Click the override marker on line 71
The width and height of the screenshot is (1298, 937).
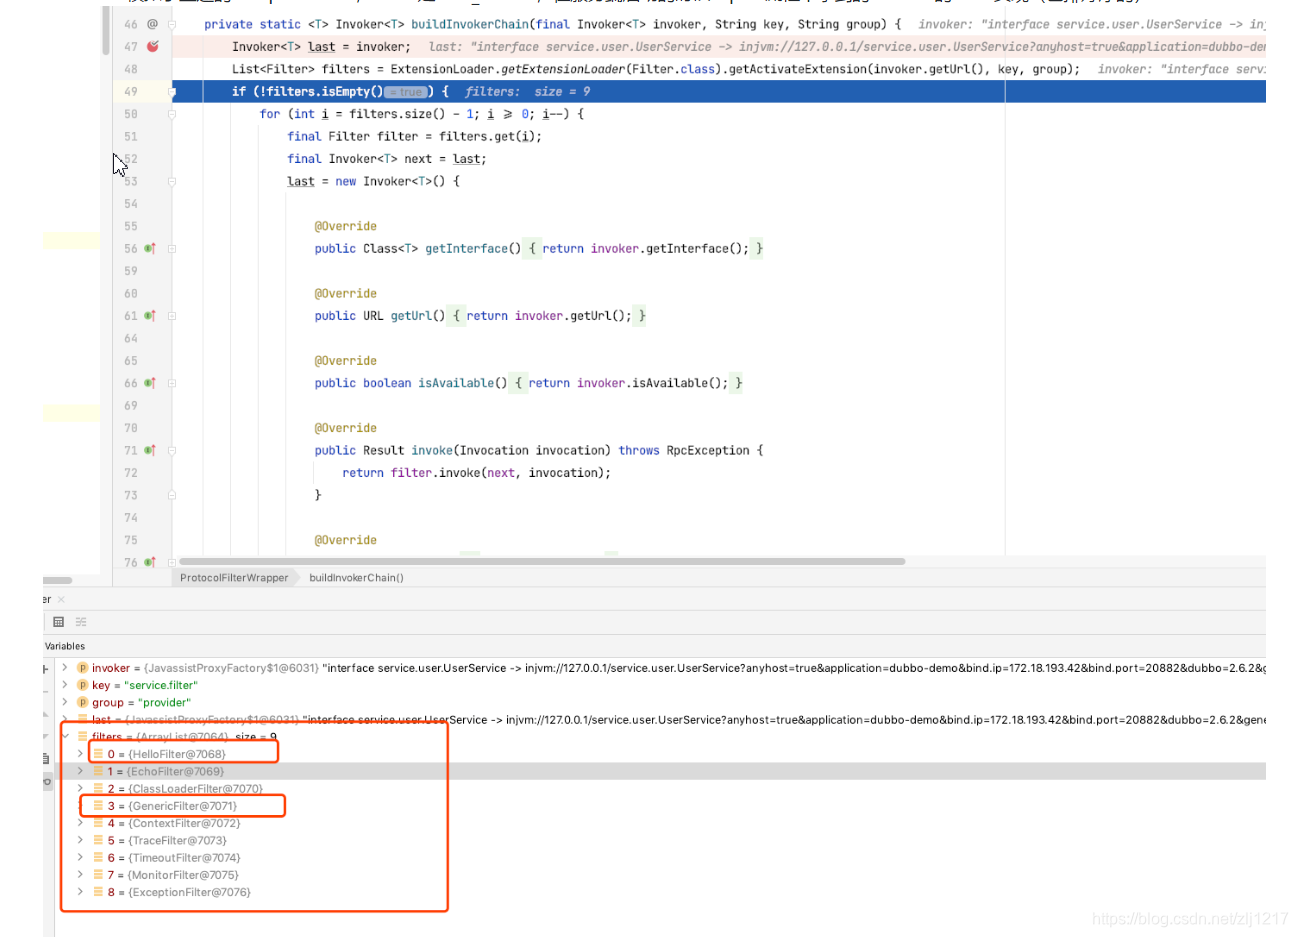[150, 450]
